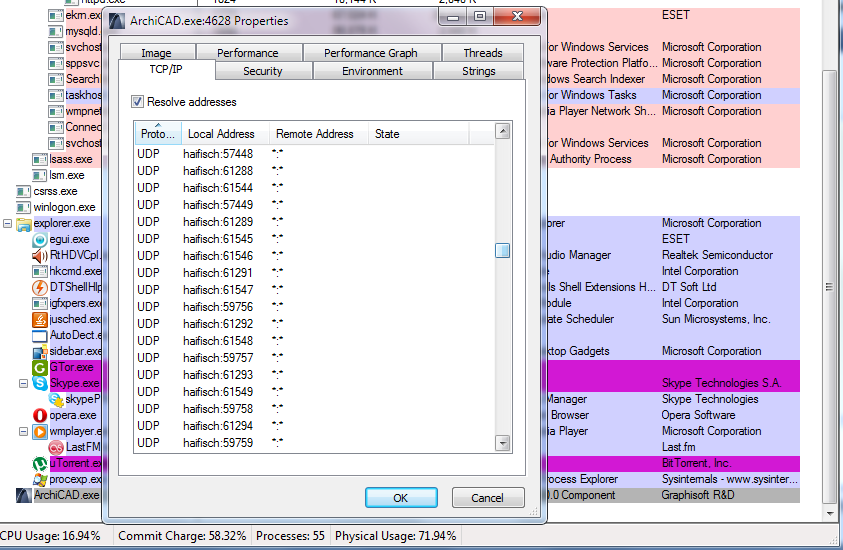843x550 pixels.
Task: Click the connection list scroll up arrow
Action: click(502, 131)
